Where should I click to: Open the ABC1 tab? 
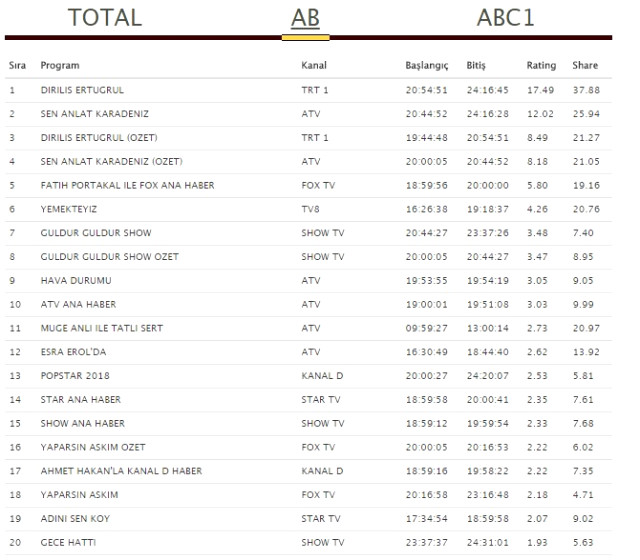[x=505, y=18]
